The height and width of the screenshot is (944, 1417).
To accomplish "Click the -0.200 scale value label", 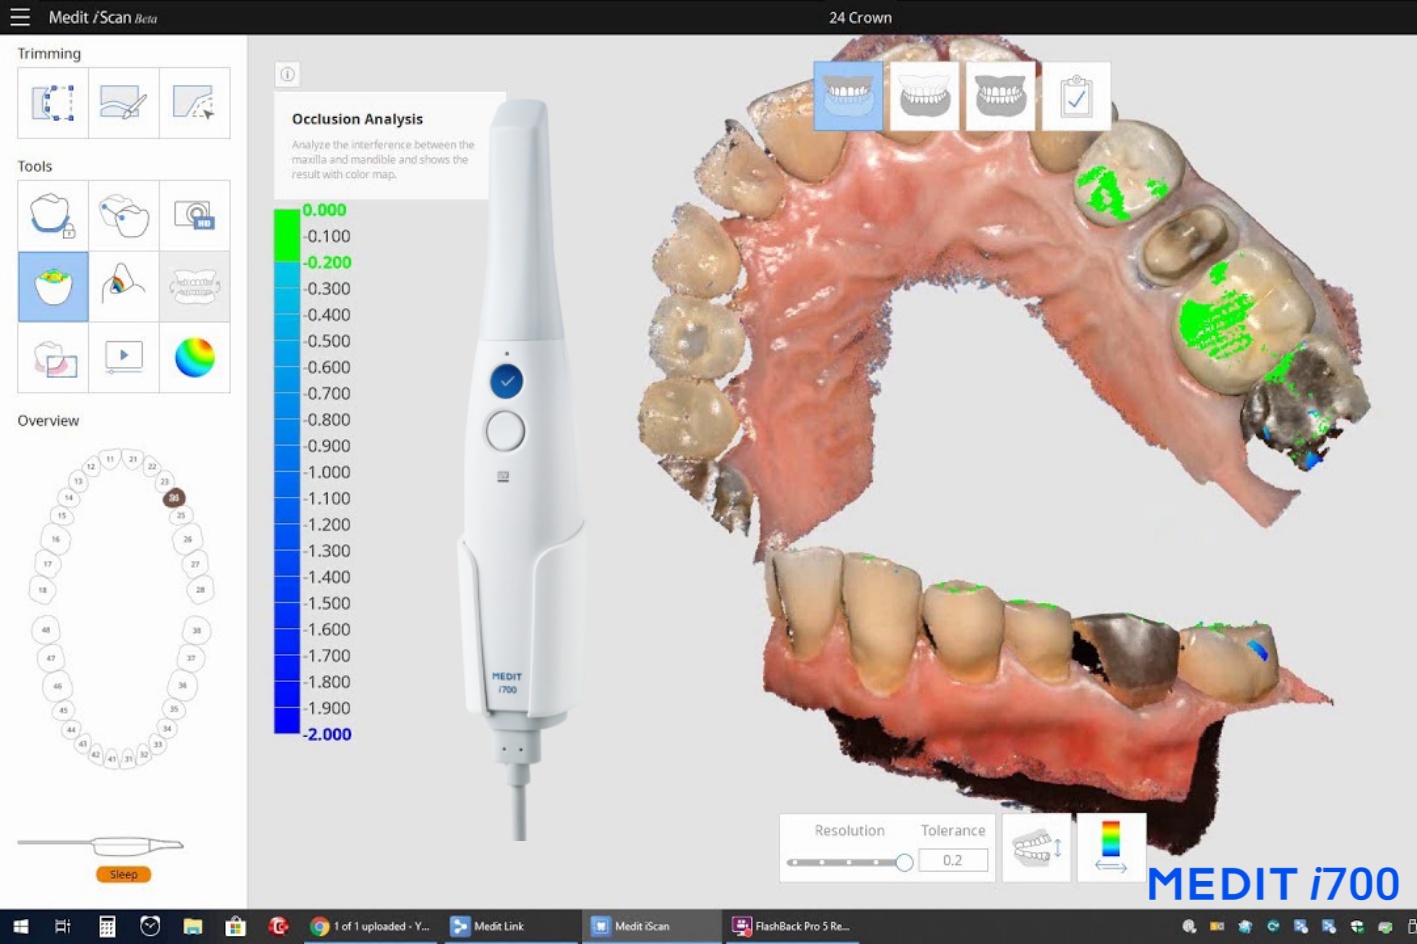I will click(x=327, y=262).
